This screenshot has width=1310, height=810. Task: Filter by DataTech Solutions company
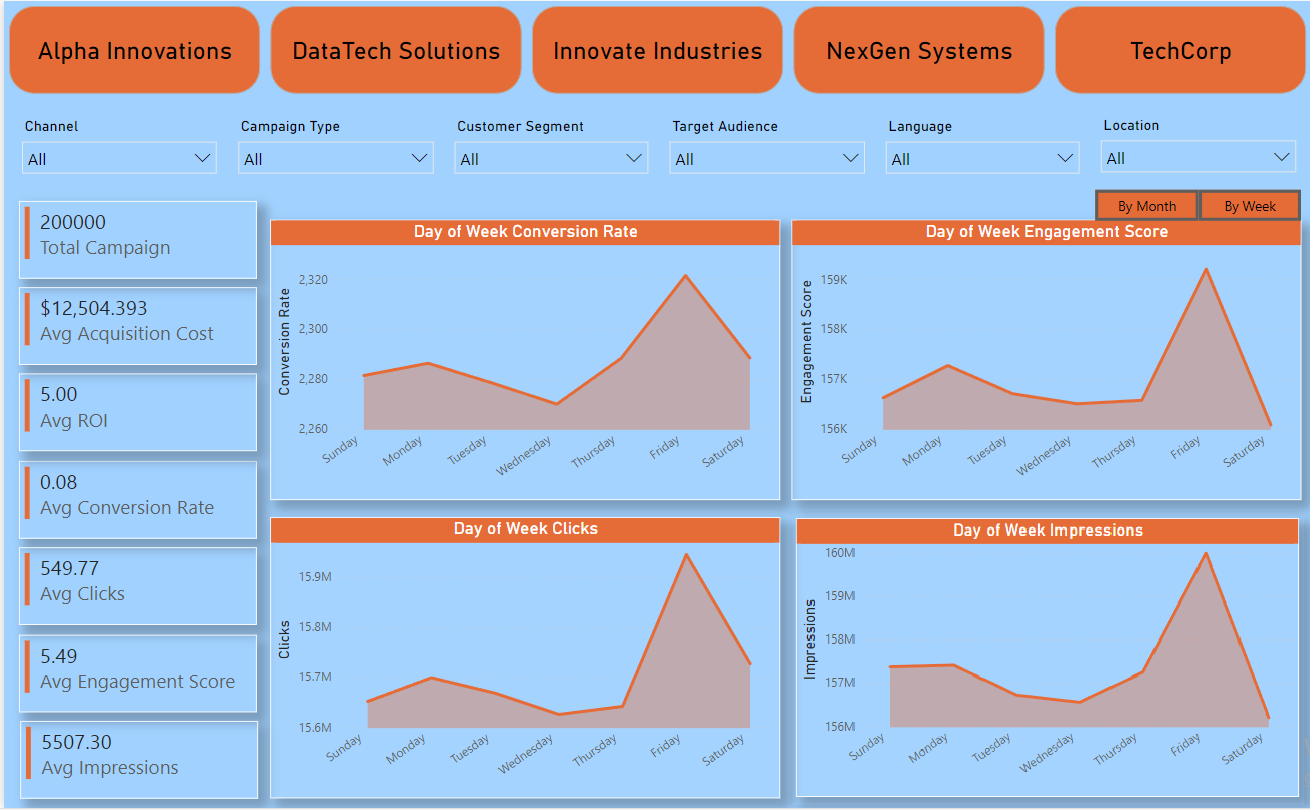[x=396, y=51]
